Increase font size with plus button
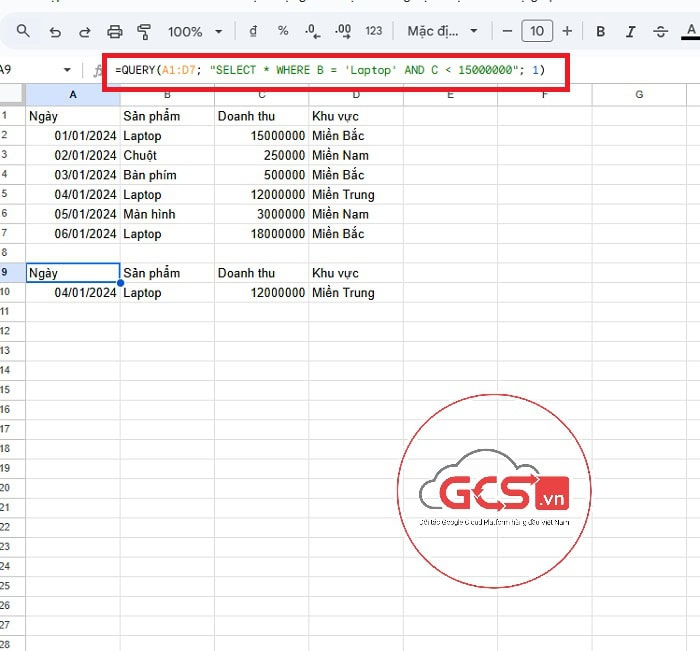 pyautogui.click(x=567, y=32)
